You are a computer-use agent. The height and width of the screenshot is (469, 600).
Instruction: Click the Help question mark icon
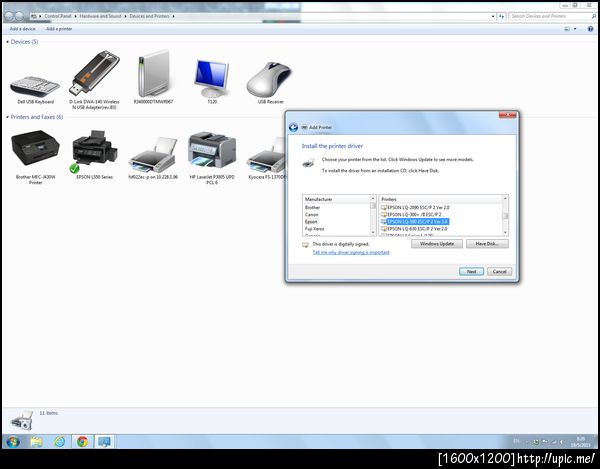coord(590,29)
